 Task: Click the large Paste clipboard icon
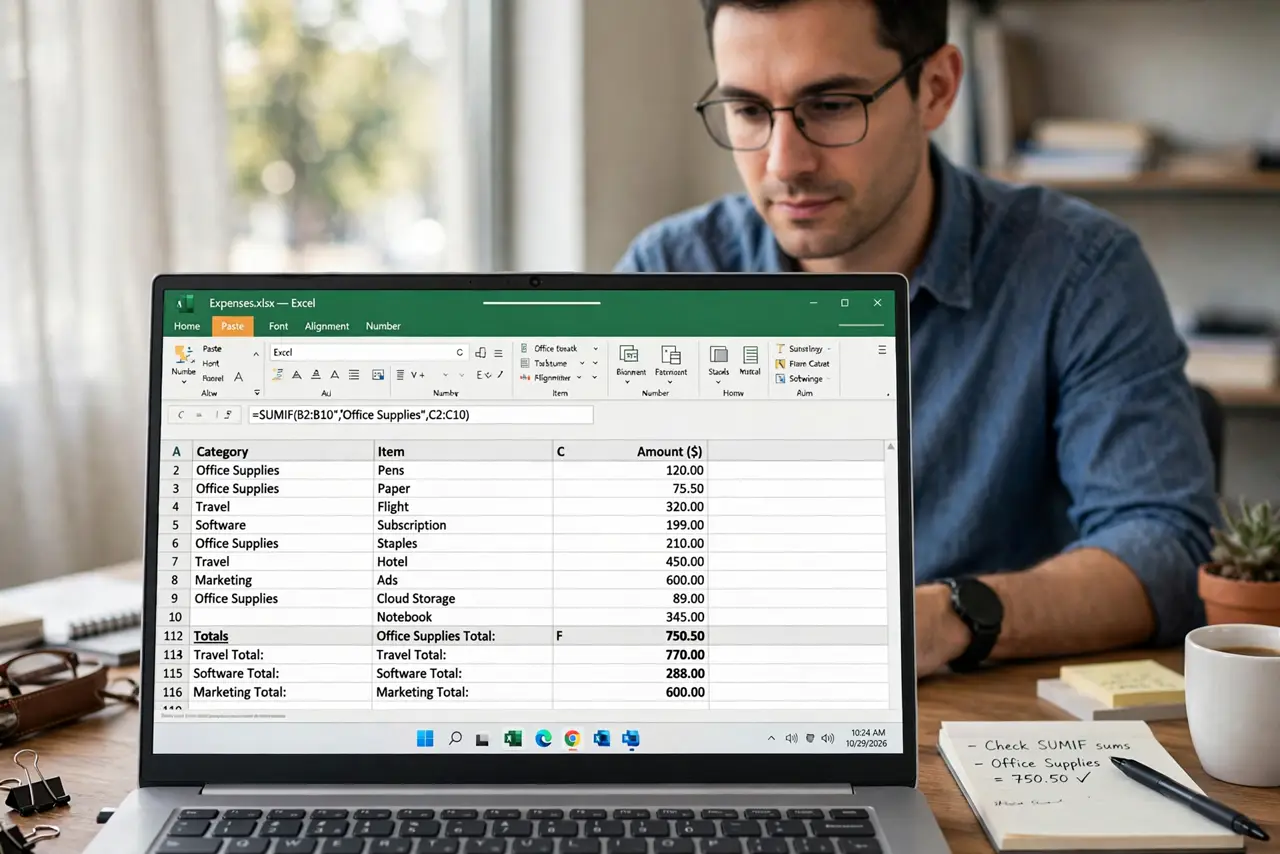coord(183,353)
